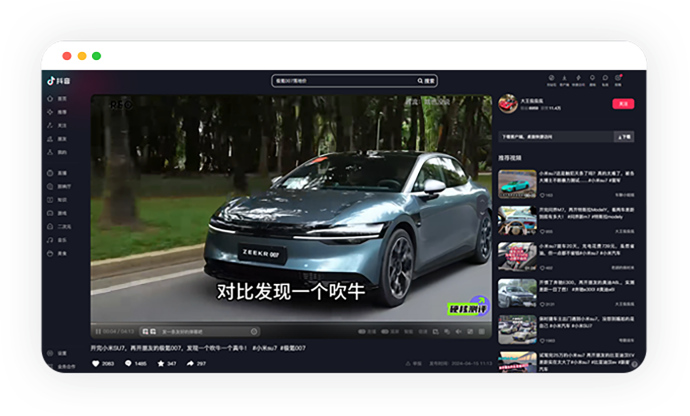This screenshot has width=690, height=416.
Task: Open the #小米su7 hashtag
Action: 265,348
